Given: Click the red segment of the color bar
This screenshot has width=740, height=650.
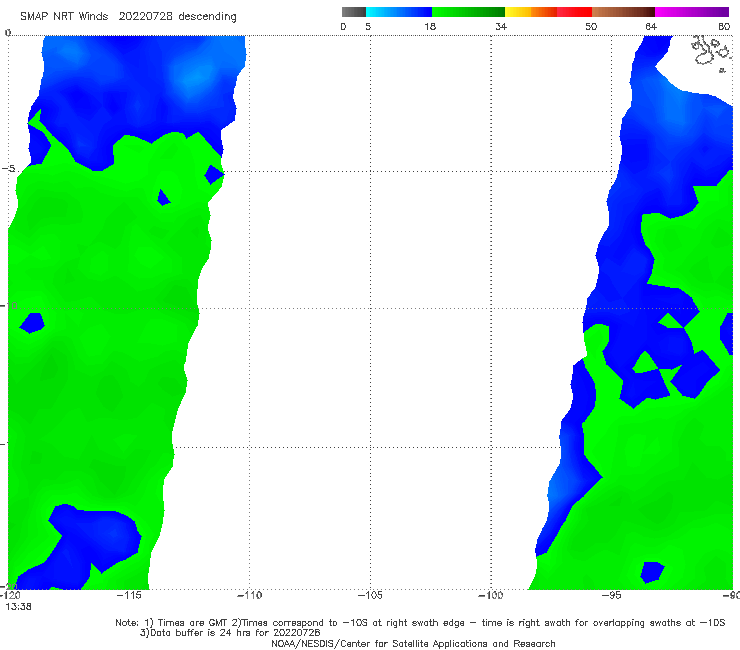Looking at the screenshot, I should coord(574,12).
